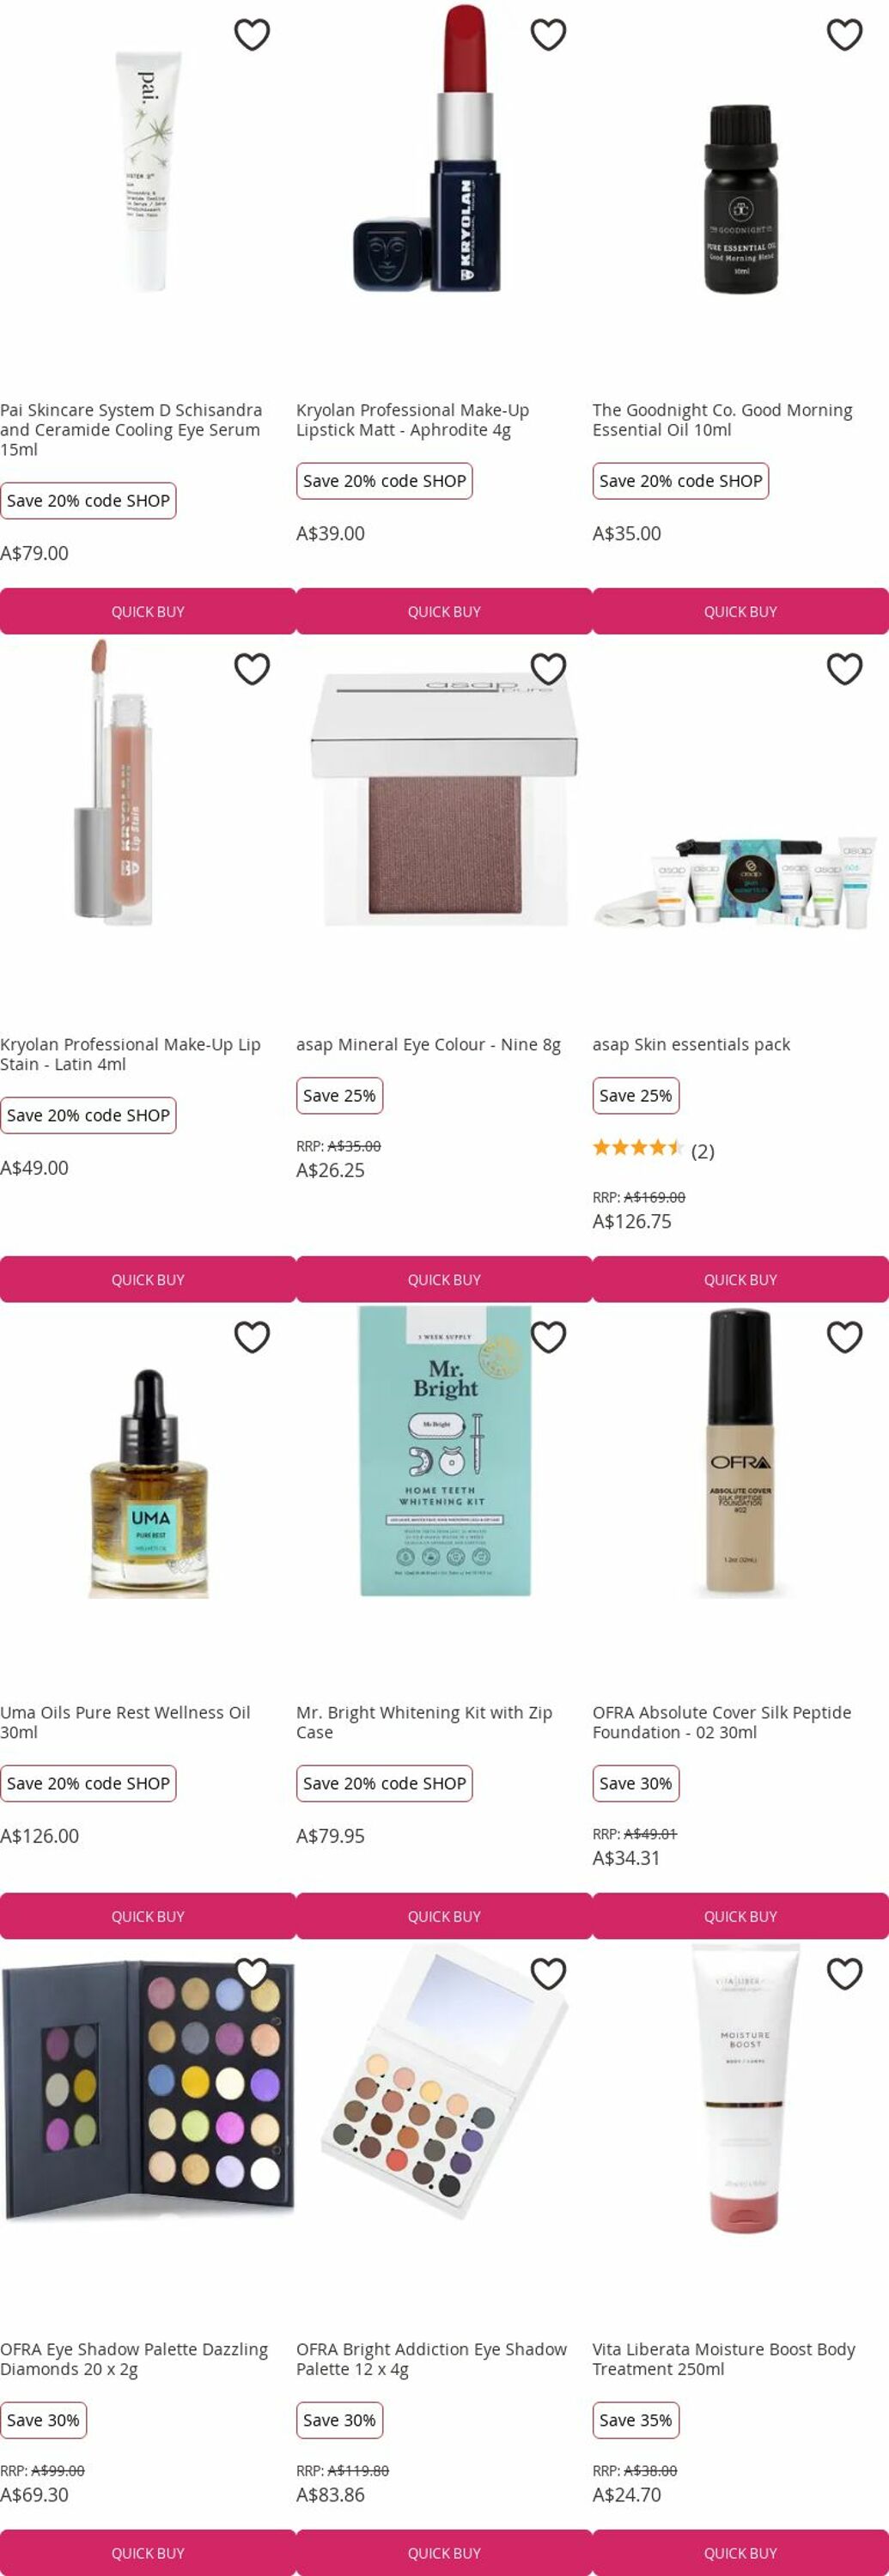Quick buy Mr. Bright Whitening Kit
The width and height of the screenshot is (889, 2576).
(x=444, y=1916)
